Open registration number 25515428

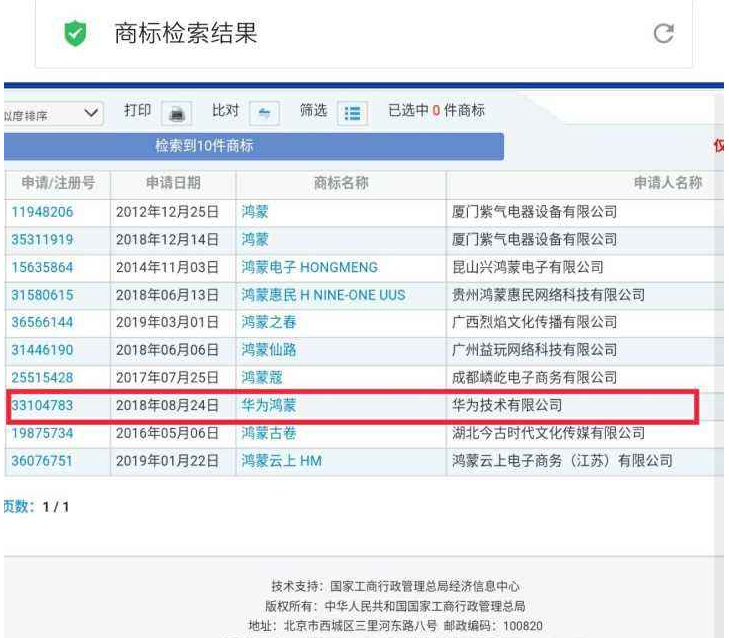(42, 378)
